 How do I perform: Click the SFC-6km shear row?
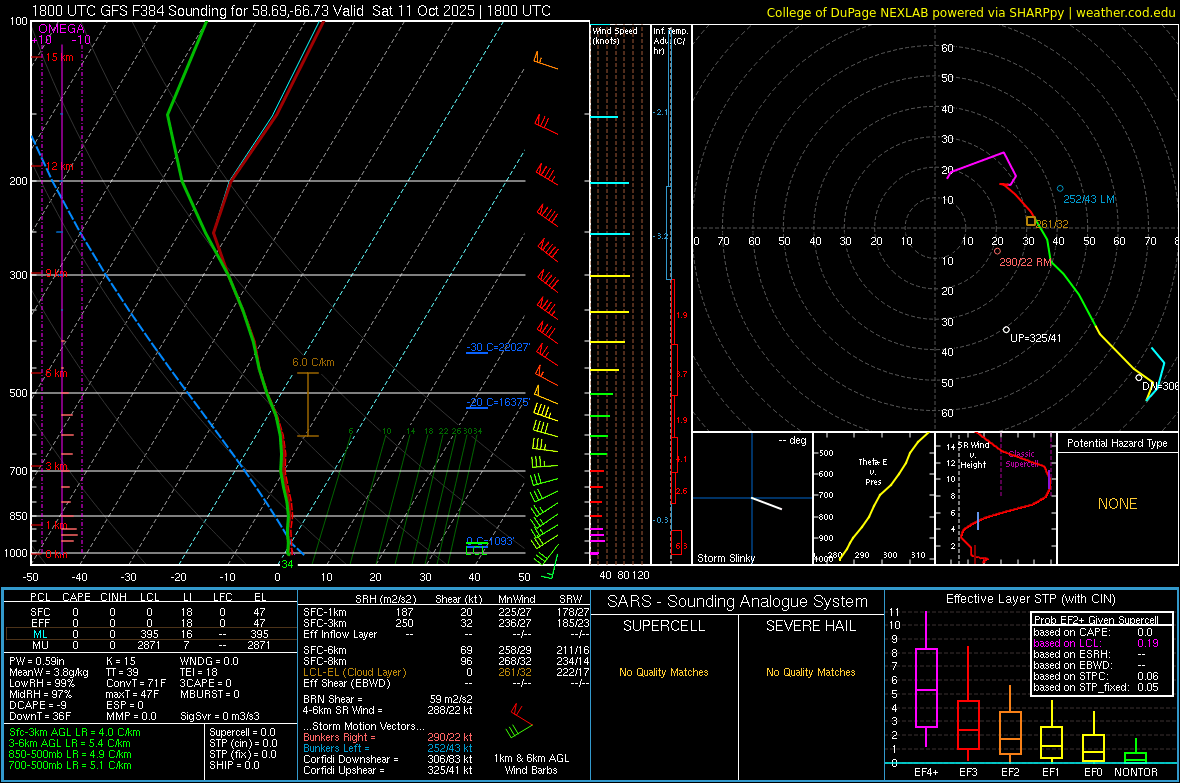(x=446, y=650)
